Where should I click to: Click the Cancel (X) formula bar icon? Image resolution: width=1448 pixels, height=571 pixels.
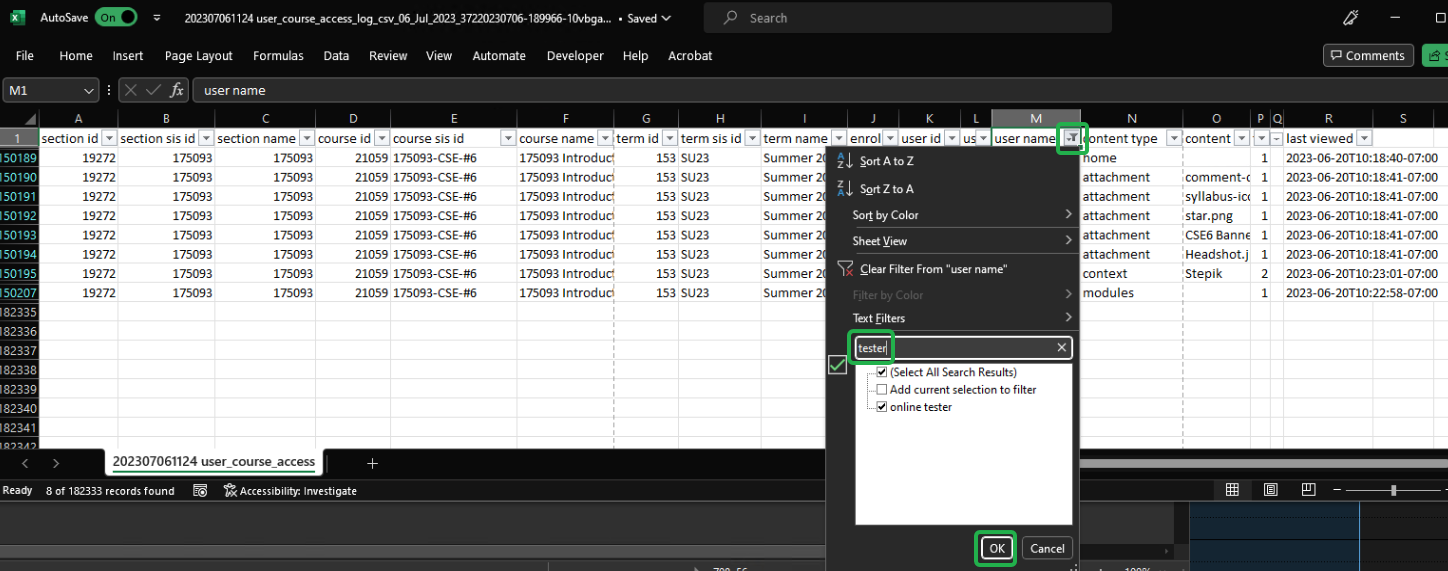[x=132, y=90]
